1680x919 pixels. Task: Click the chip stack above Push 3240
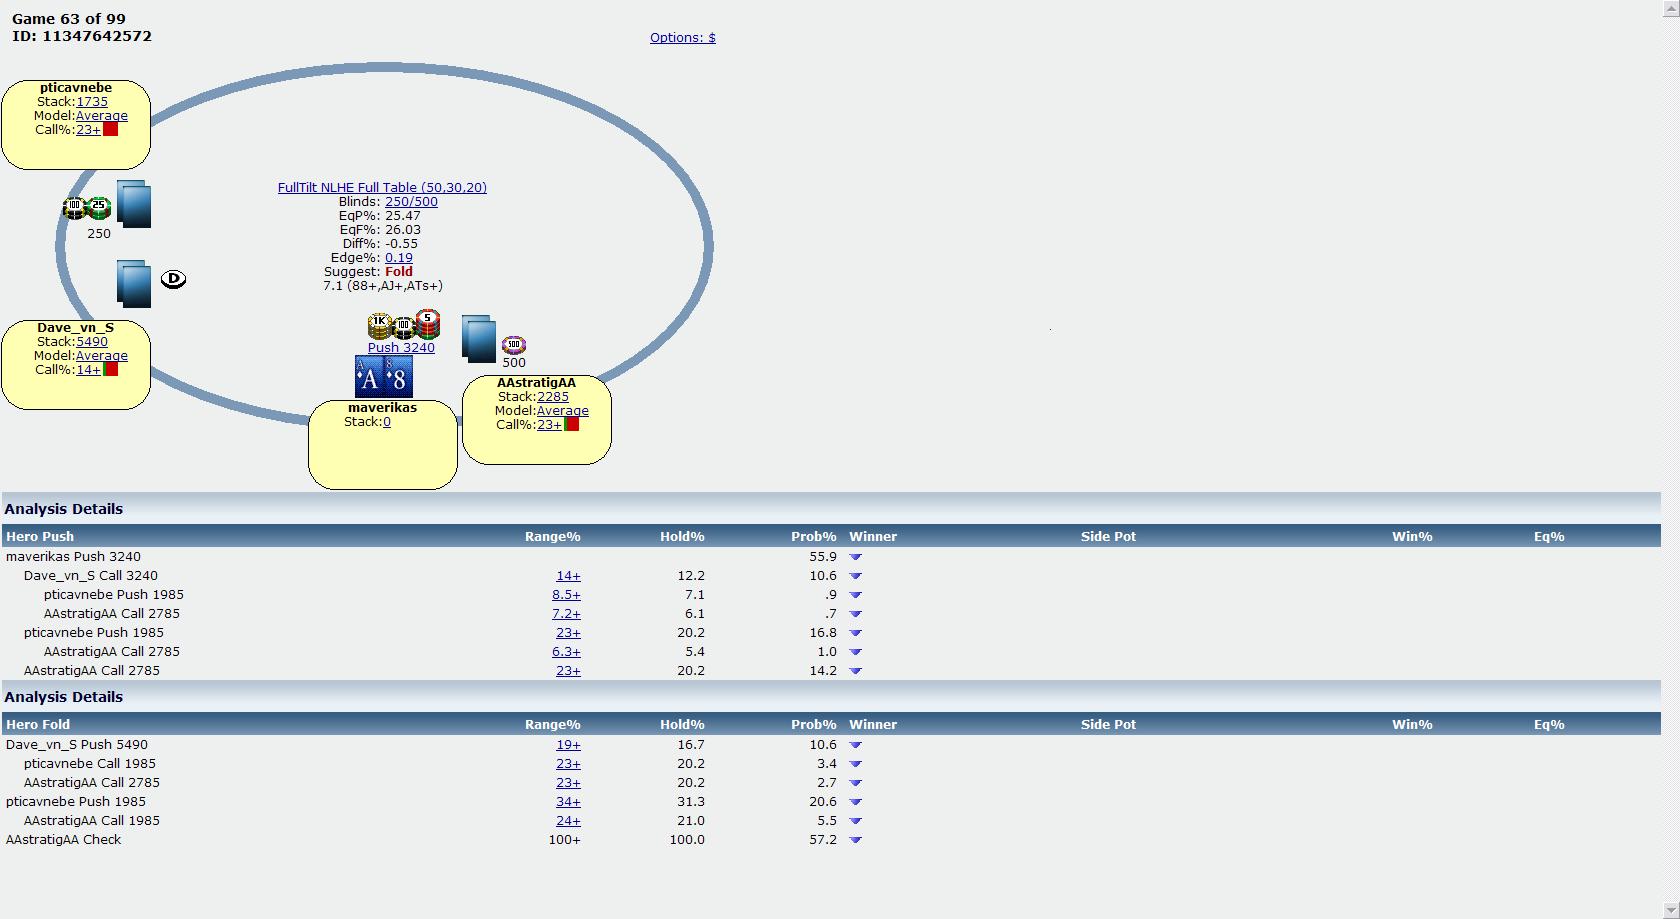(x=404, y=325)
